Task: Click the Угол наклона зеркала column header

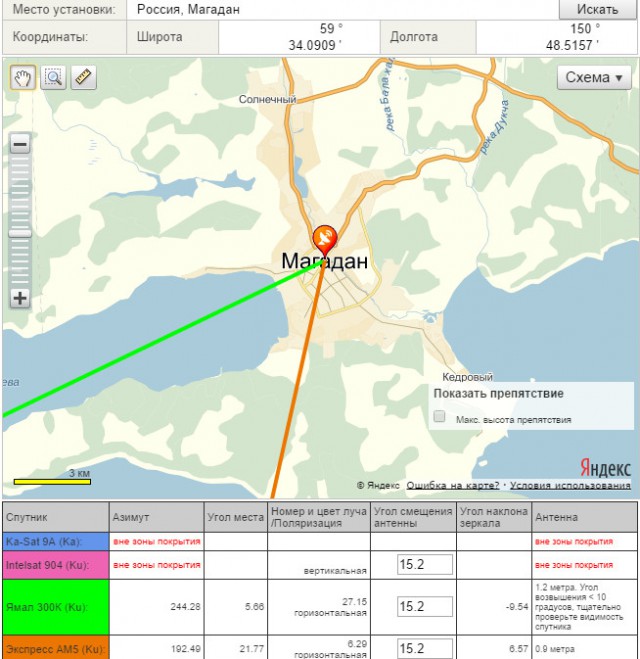Action: click(x=494, y=517)
